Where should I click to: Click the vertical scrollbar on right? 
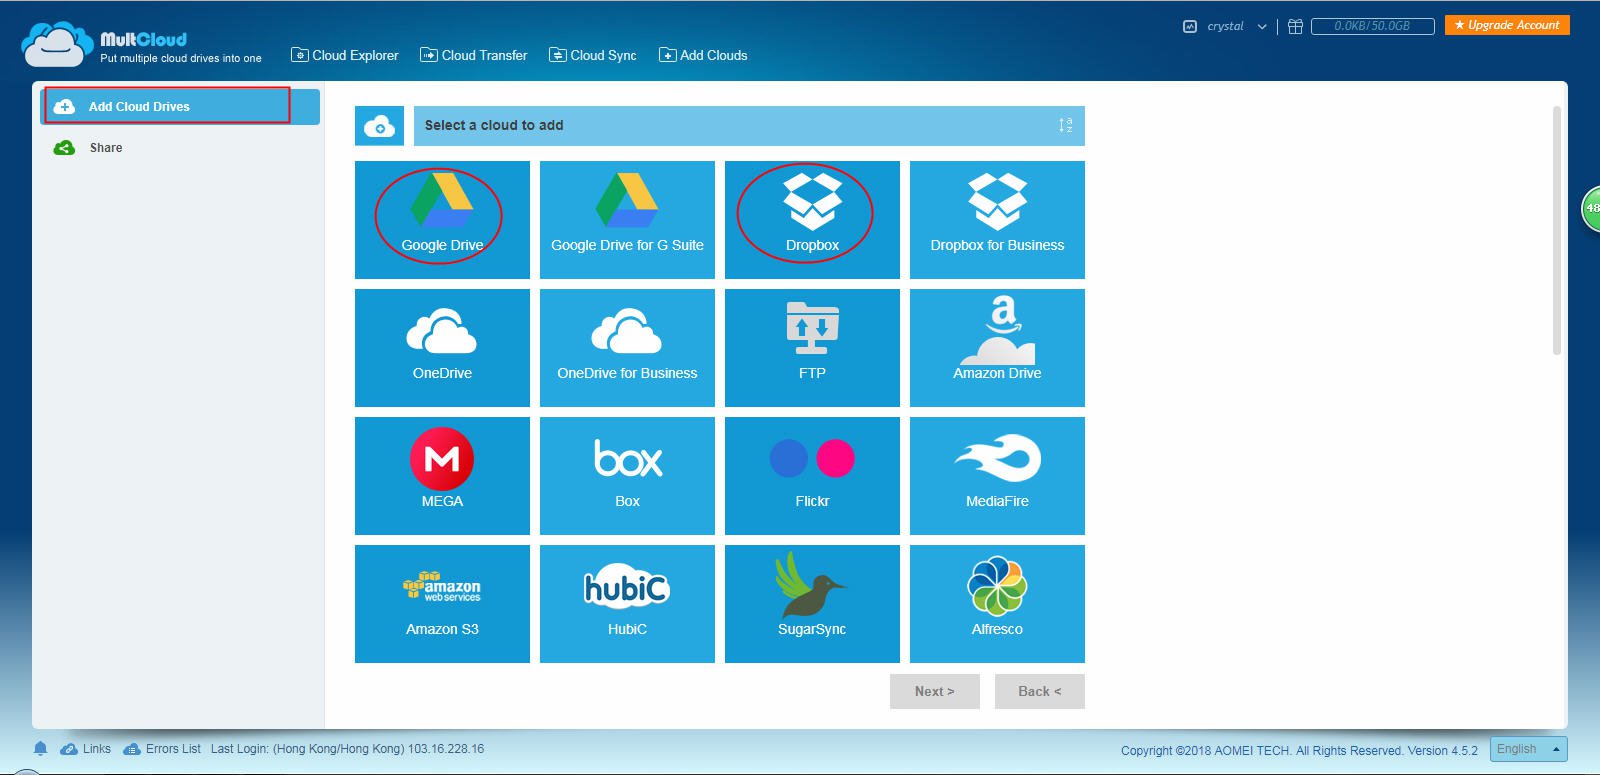pyautogui.click(x=1556, y=230)
